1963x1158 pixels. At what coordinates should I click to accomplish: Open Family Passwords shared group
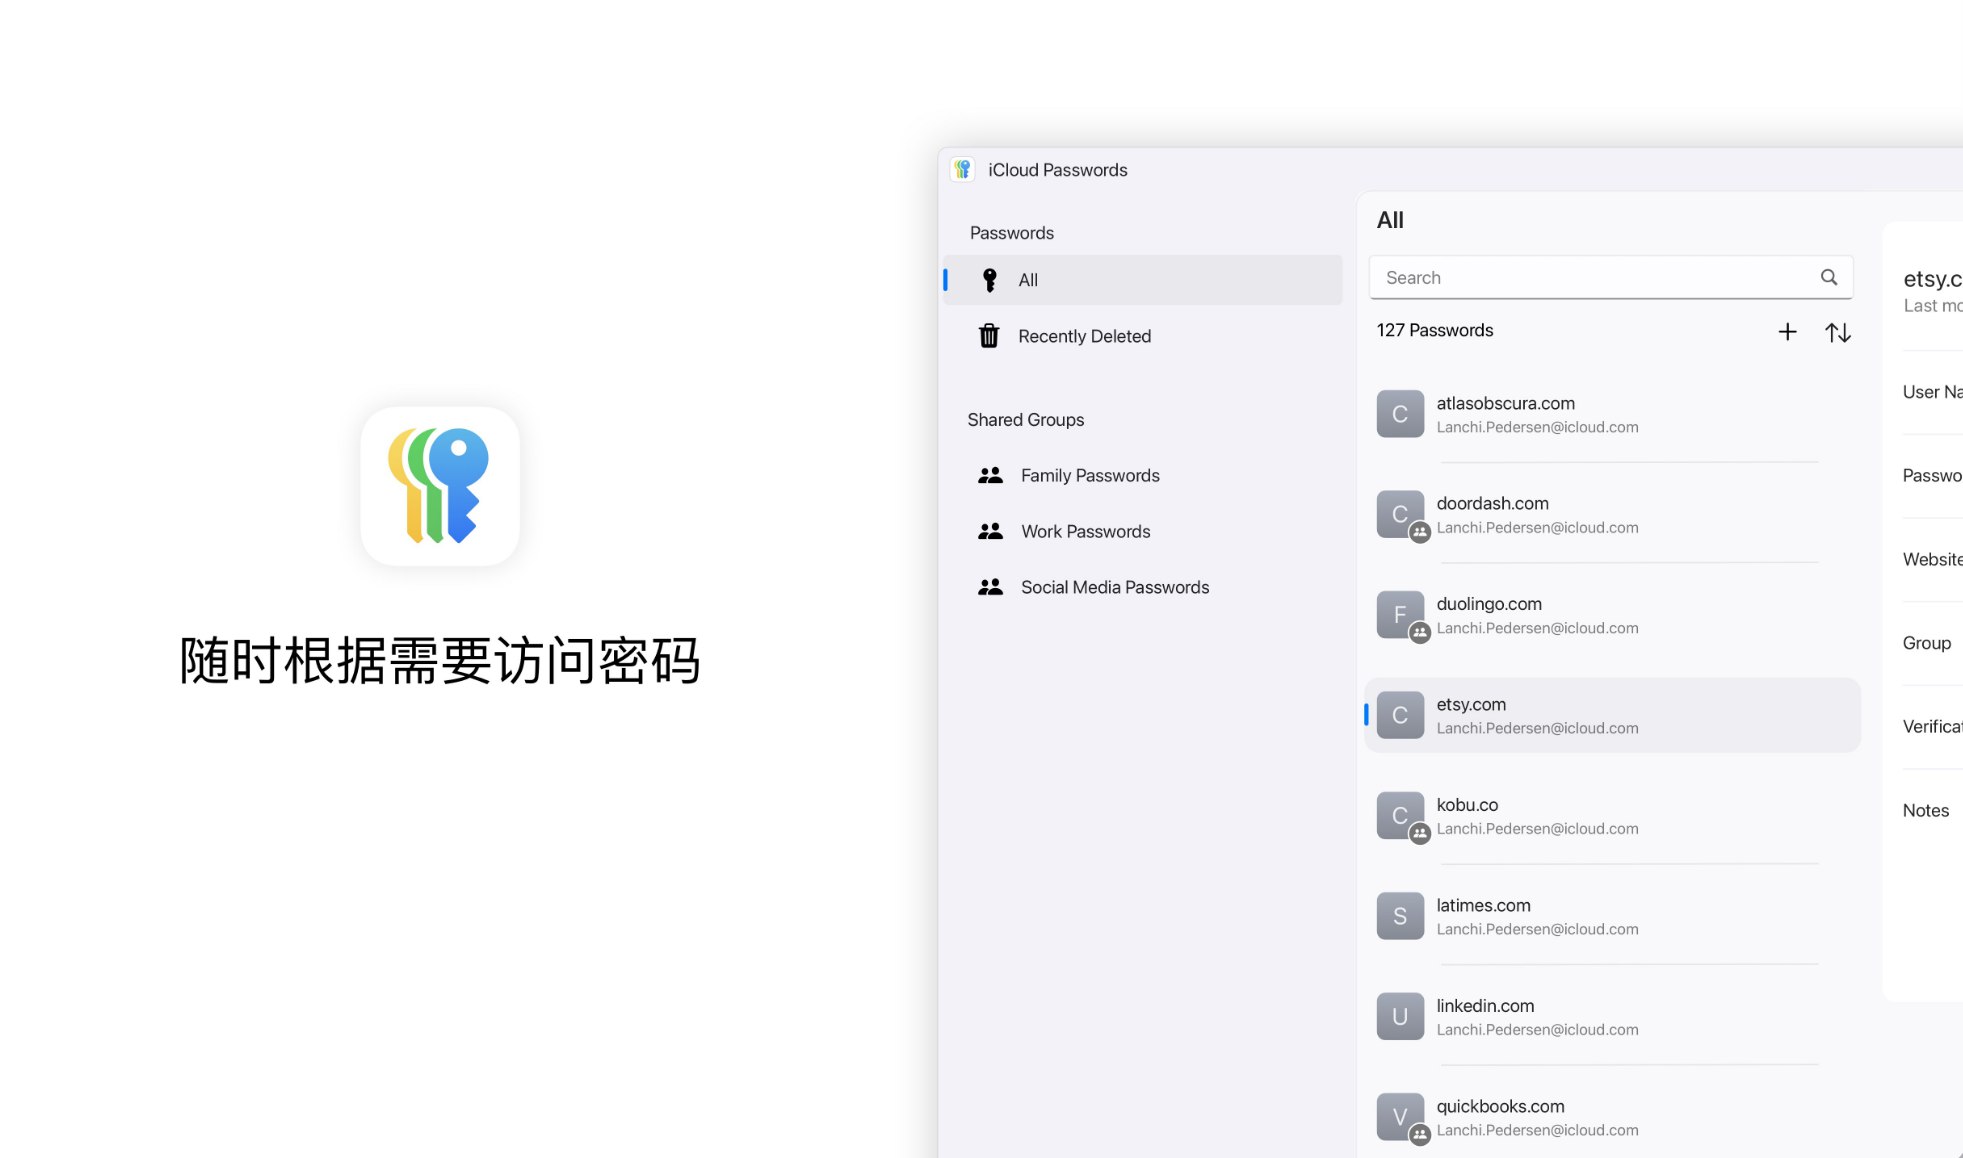[x=1089, y=476]
